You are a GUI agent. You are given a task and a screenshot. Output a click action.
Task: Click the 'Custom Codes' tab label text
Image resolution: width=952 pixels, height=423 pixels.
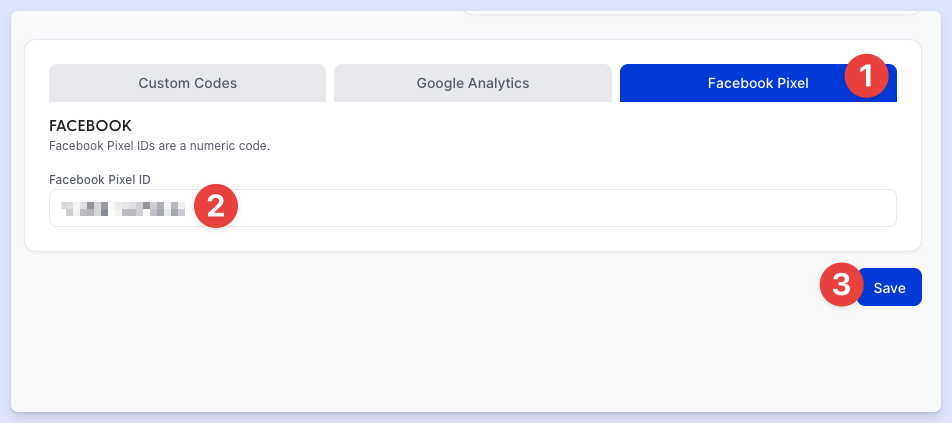[188, 83]
